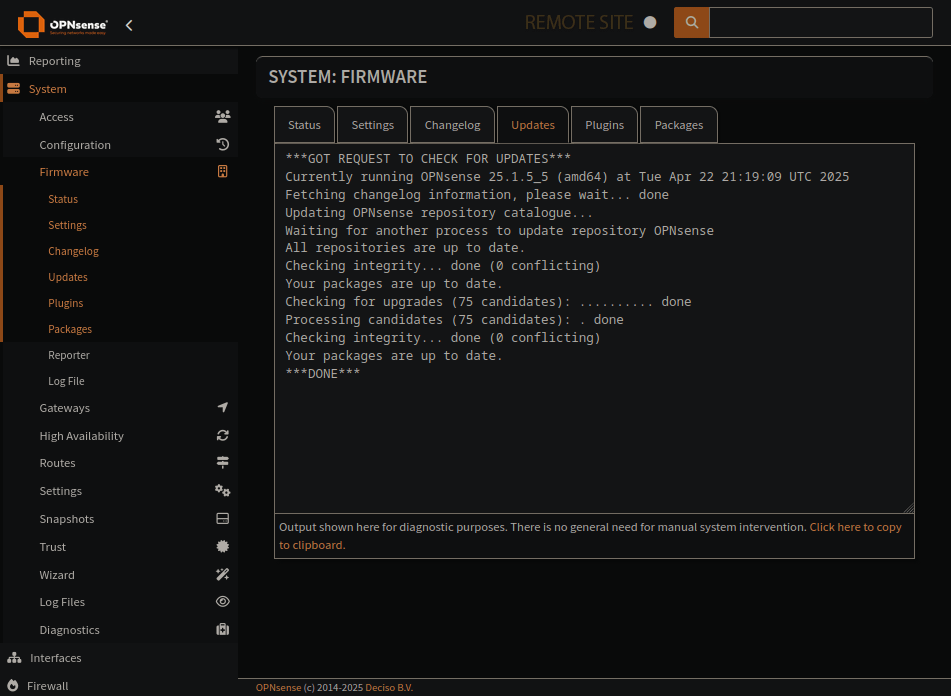Image resolution: width=951 pixels, height=696 pixels.
Task: Open Plugins in the sidebar
Action: 66,303
